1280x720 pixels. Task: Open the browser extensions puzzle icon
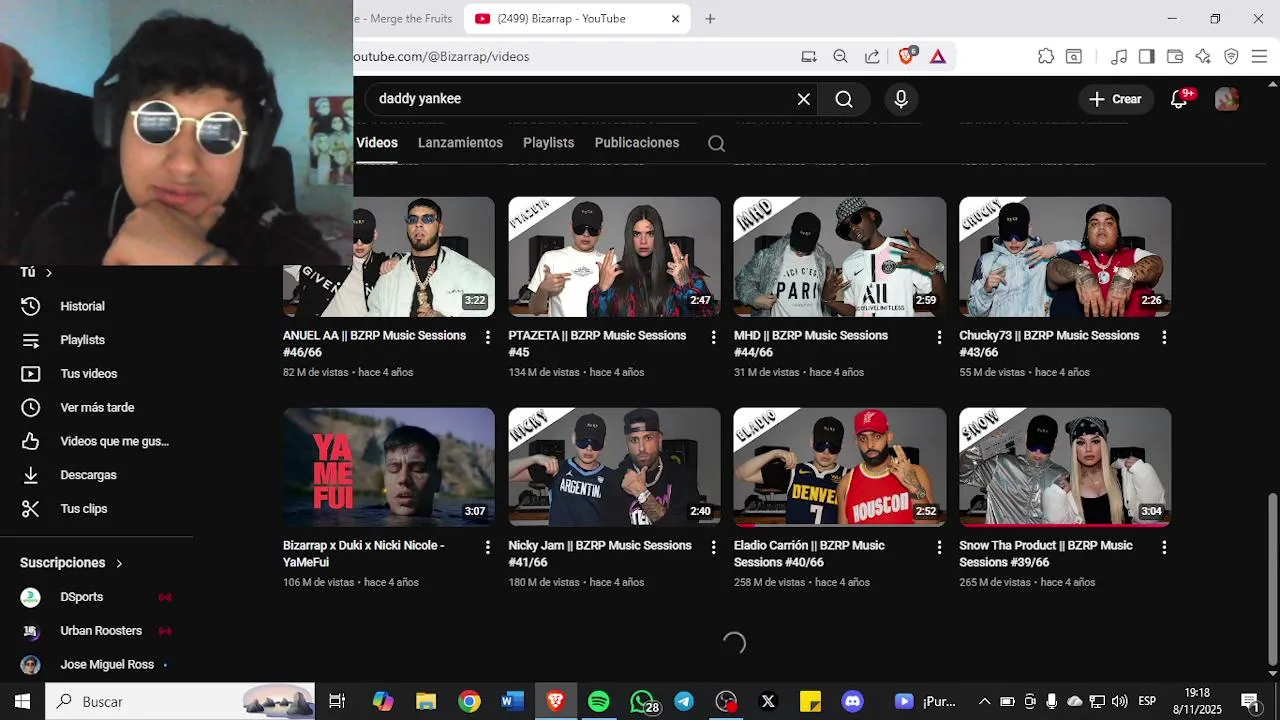1046,57
